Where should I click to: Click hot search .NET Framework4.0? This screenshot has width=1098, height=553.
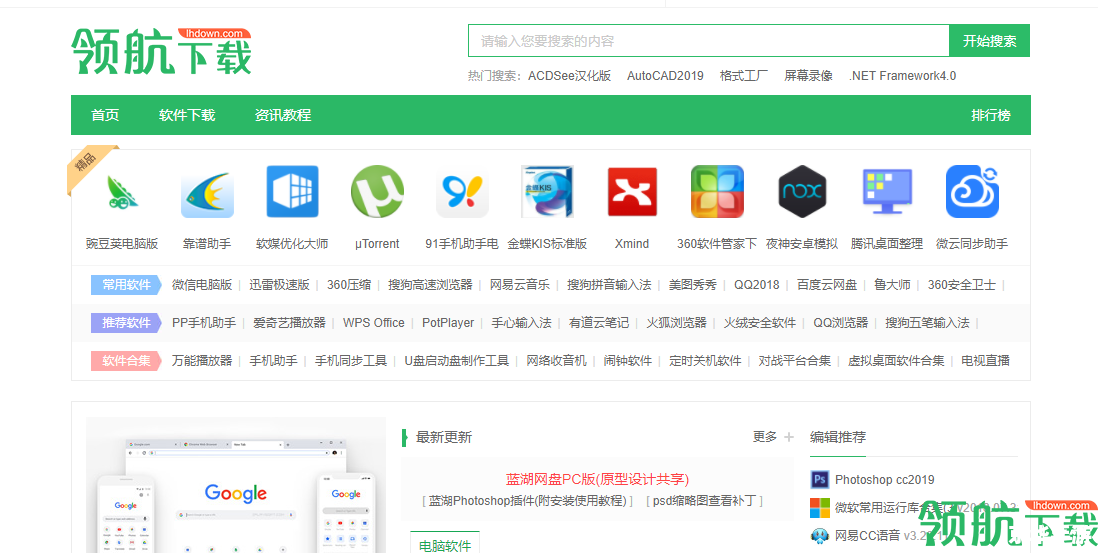click(x=903, y=76)
